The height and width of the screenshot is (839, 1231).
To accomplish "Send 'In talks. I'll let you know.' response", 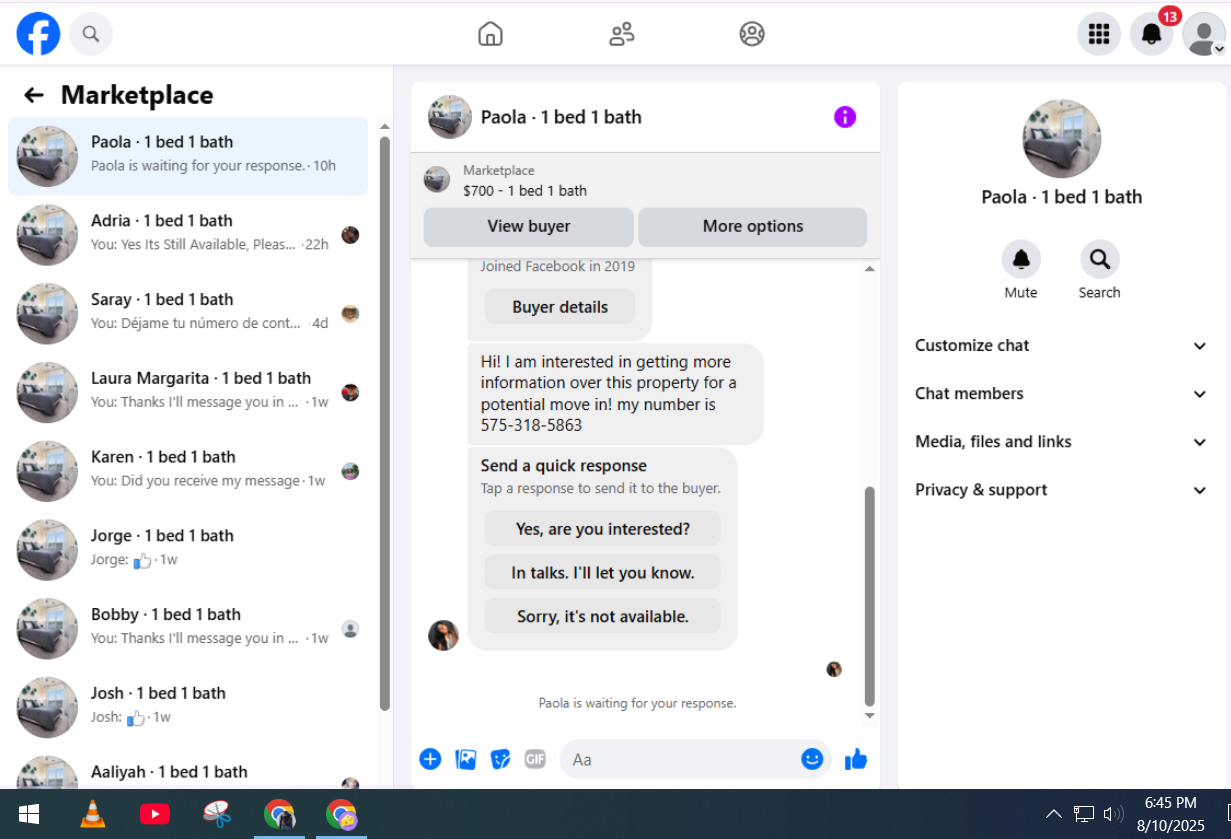I will (603, 573).
